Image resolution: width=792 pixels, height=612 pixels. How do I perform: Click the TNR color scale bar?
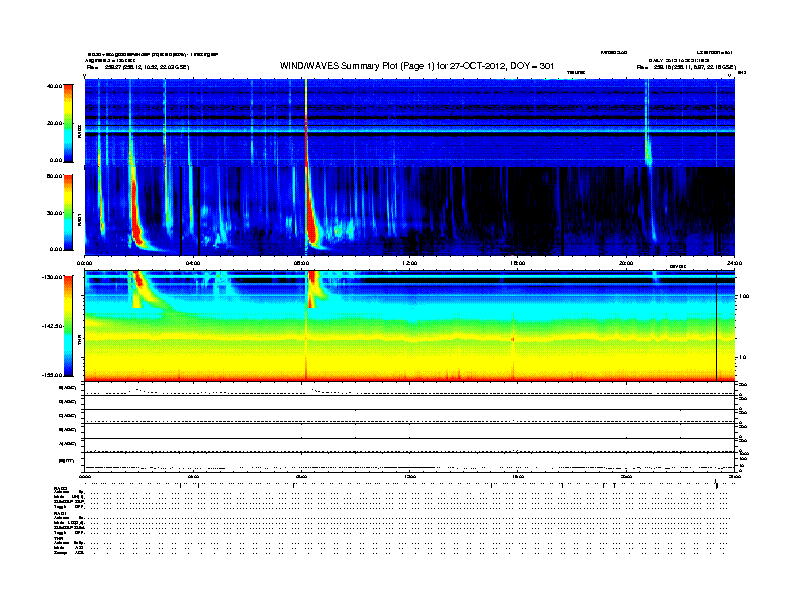click(68, 326)
